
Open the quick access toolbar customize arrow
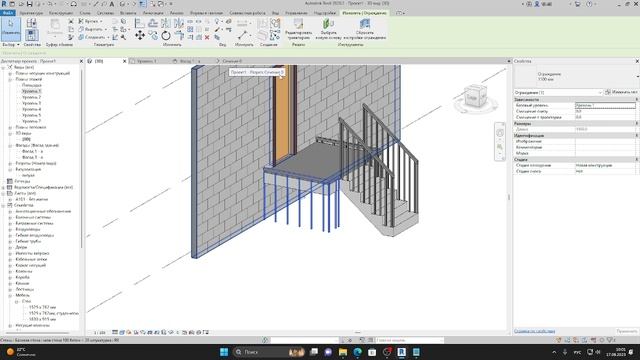coord(171,4)
